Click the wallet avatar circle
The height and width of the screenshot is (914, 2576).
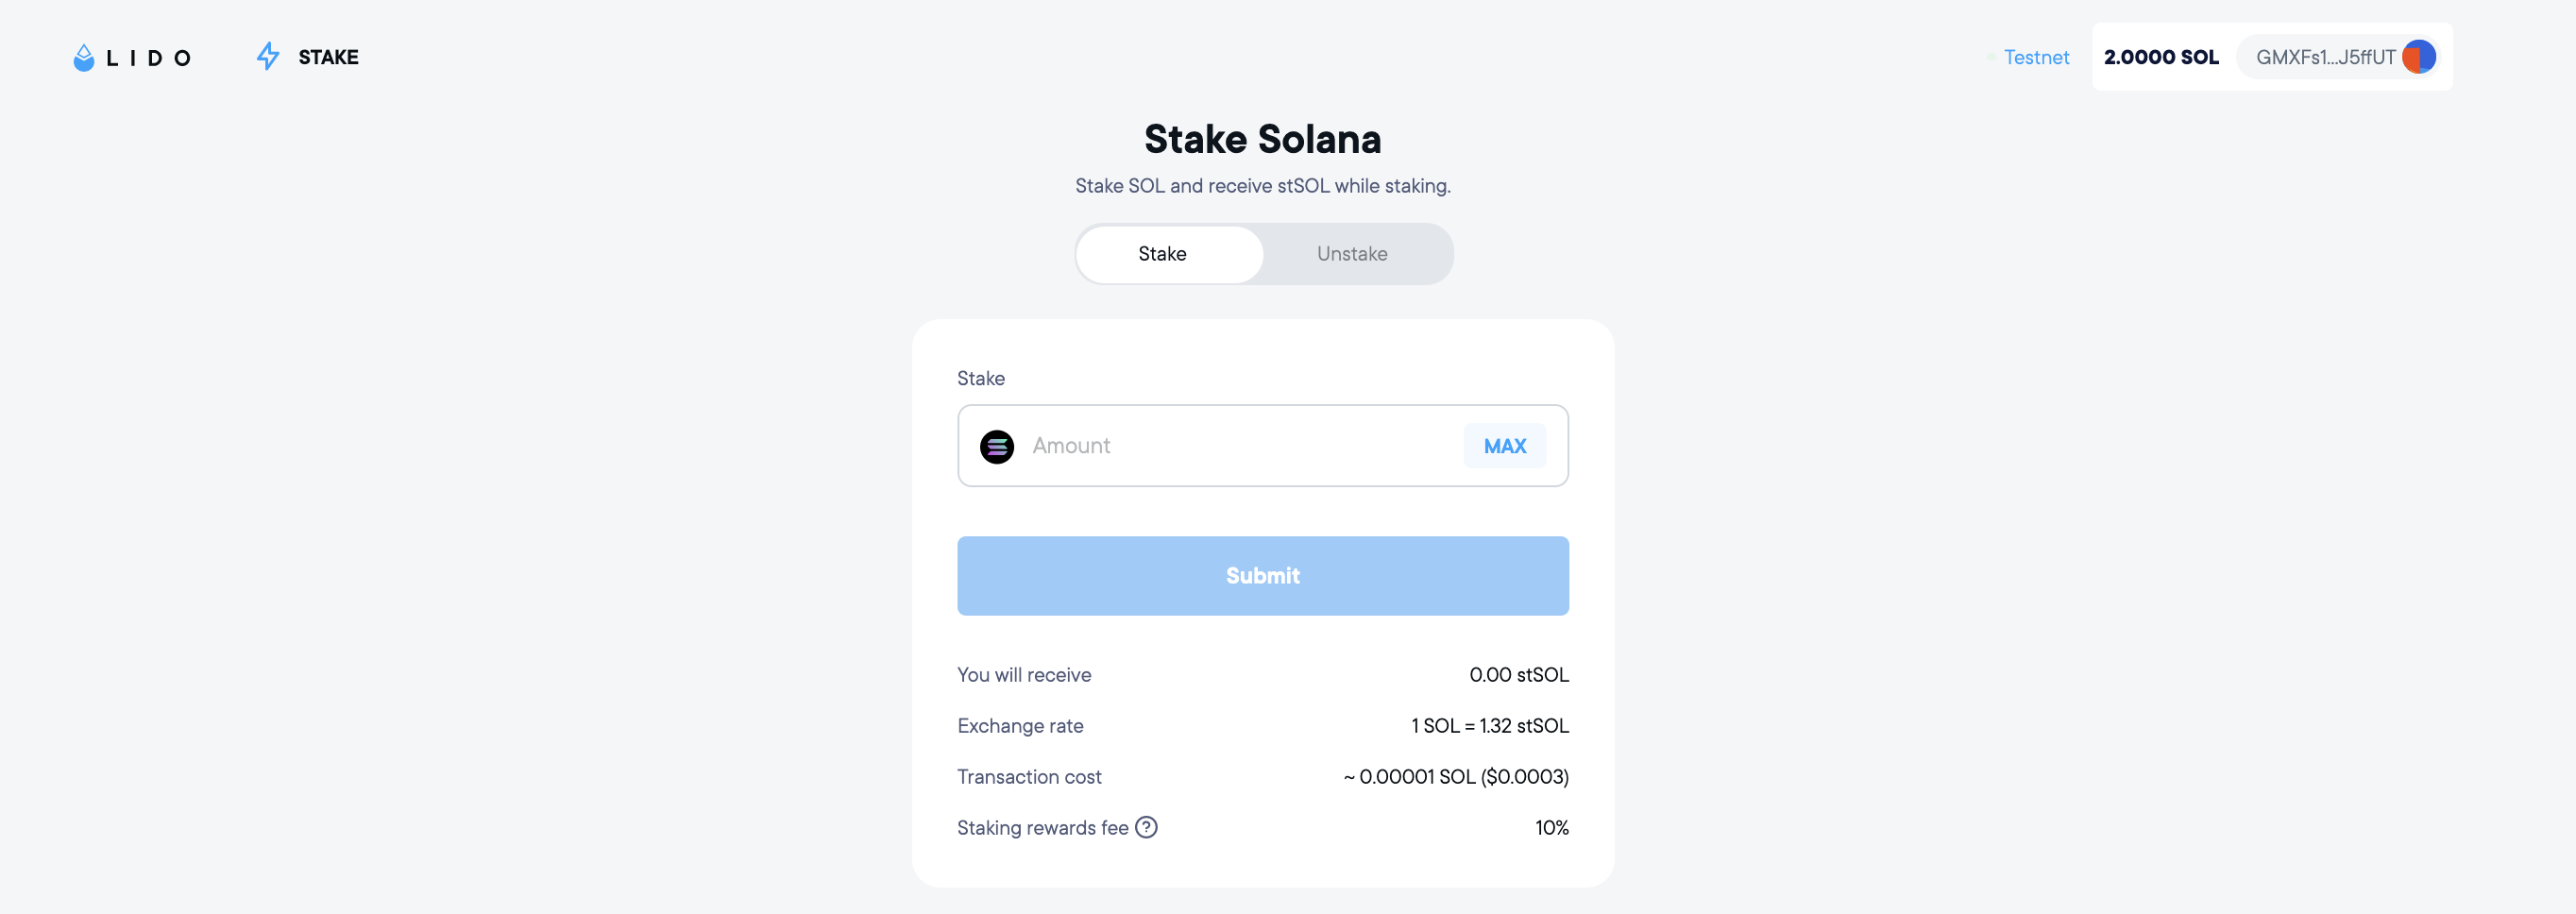[2418, 57]
